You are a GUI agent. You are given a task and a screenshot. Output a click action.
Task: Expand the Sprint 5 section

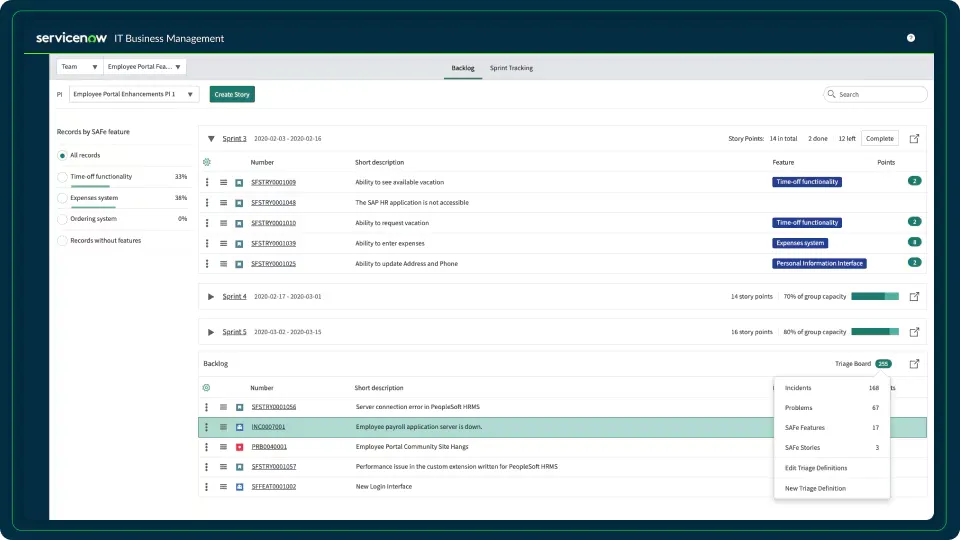(x=211, y=332)
